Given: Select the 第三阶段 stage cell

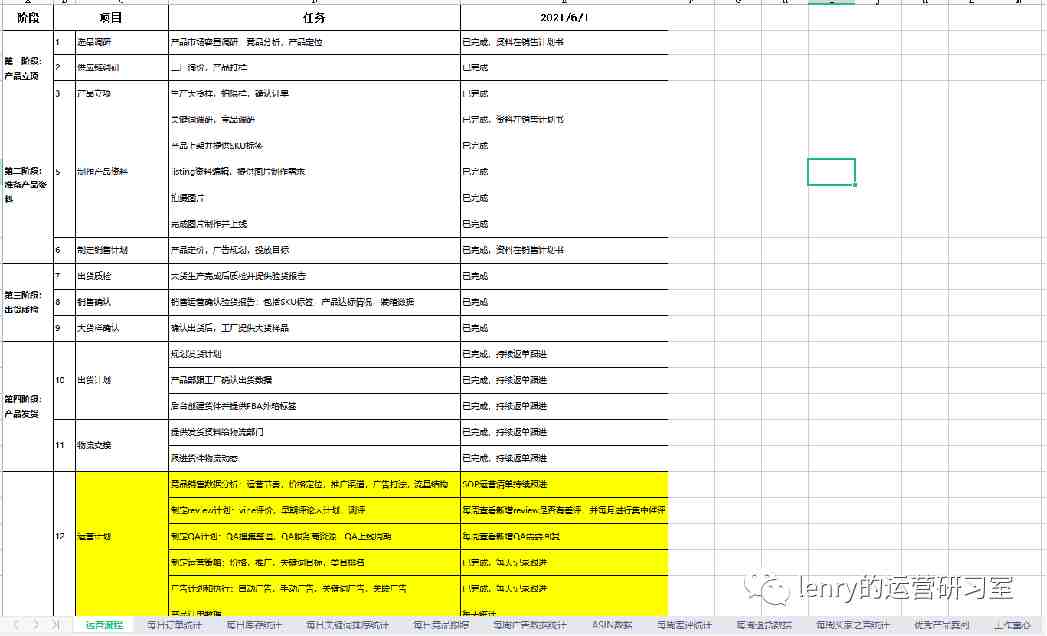Looking at the screenshot, I should coord(27,302).
